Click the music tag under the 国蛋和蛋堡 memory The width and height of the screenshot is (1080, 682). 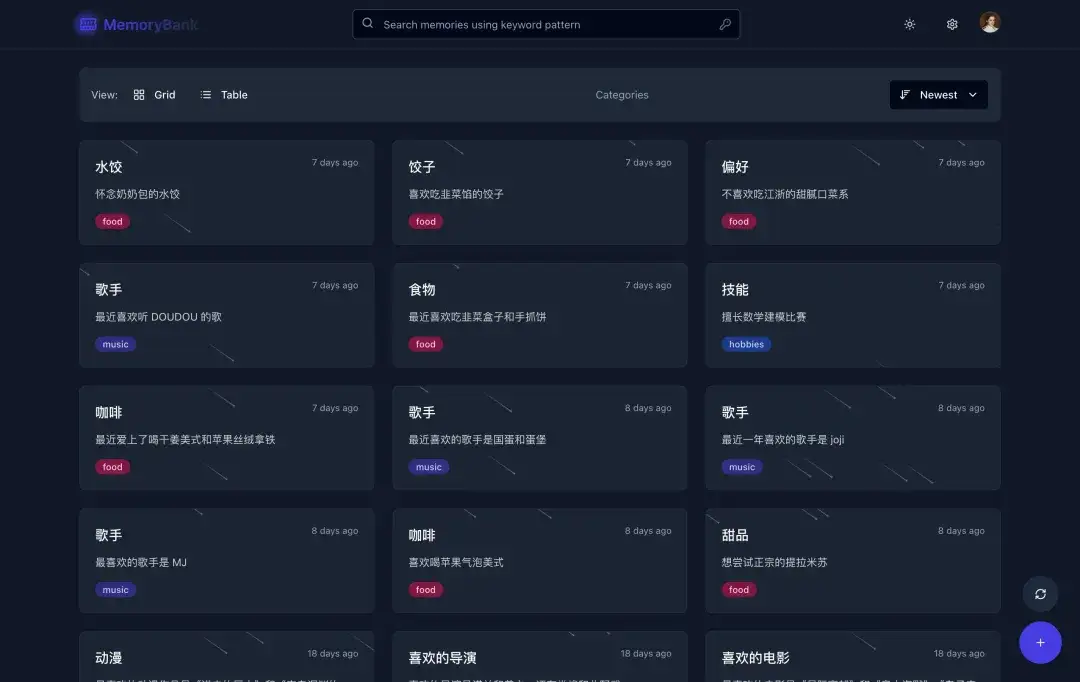click(428, 466)
